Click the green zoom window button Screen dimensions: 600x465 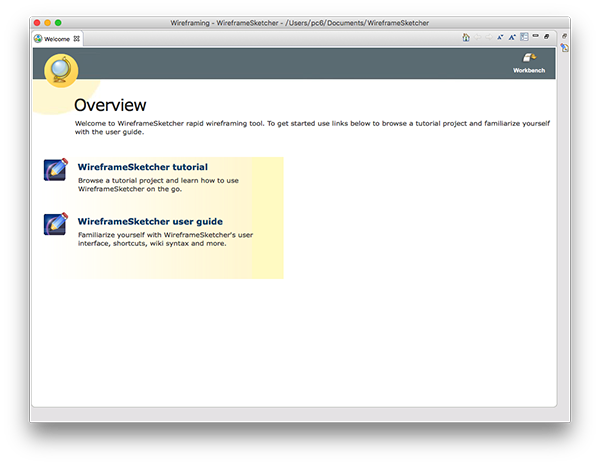click(58, 23)
